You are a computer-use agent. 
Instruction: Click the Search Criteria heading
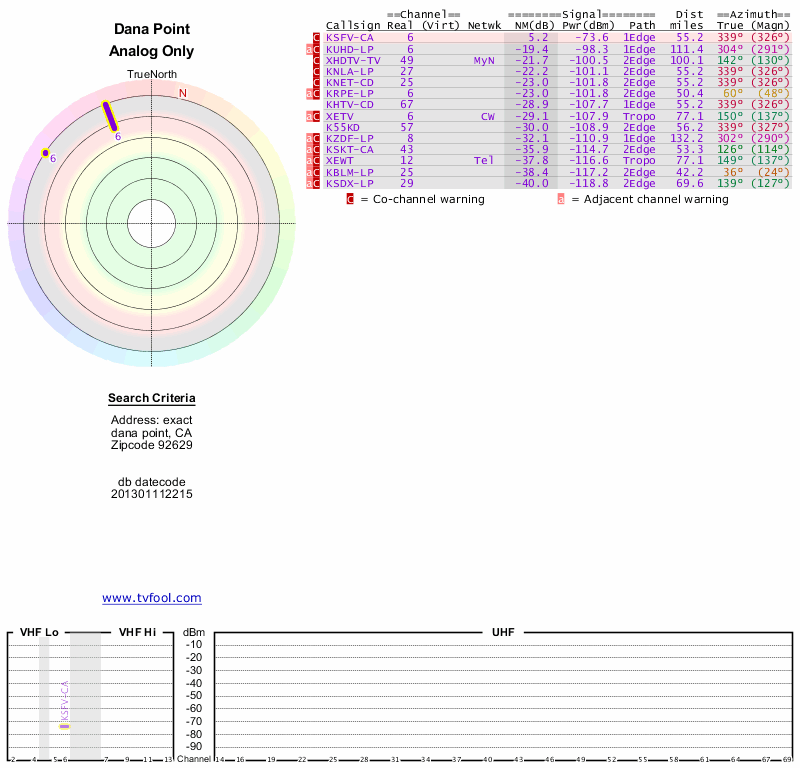click(152, 399)
